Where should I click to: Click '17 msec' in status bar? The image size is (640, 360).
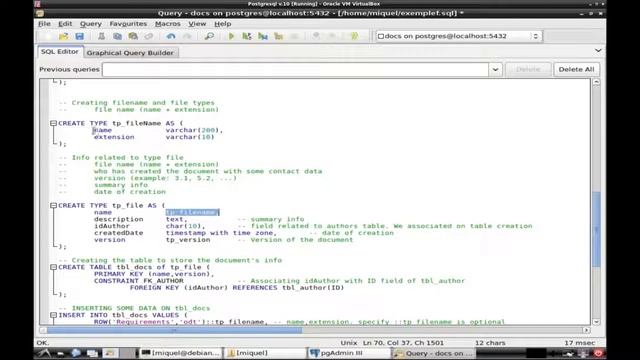pyautogui.click(x=580, y=343)
